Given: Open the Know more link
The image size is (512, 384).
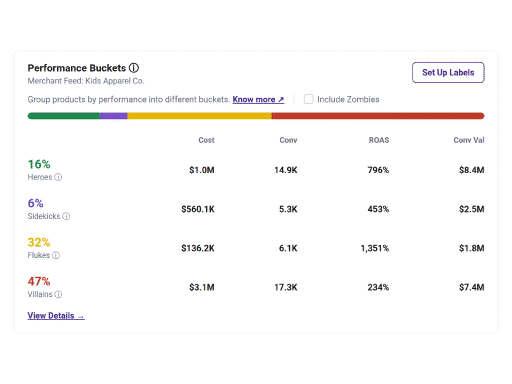Looking at the screenshot, I should (258, 99).
